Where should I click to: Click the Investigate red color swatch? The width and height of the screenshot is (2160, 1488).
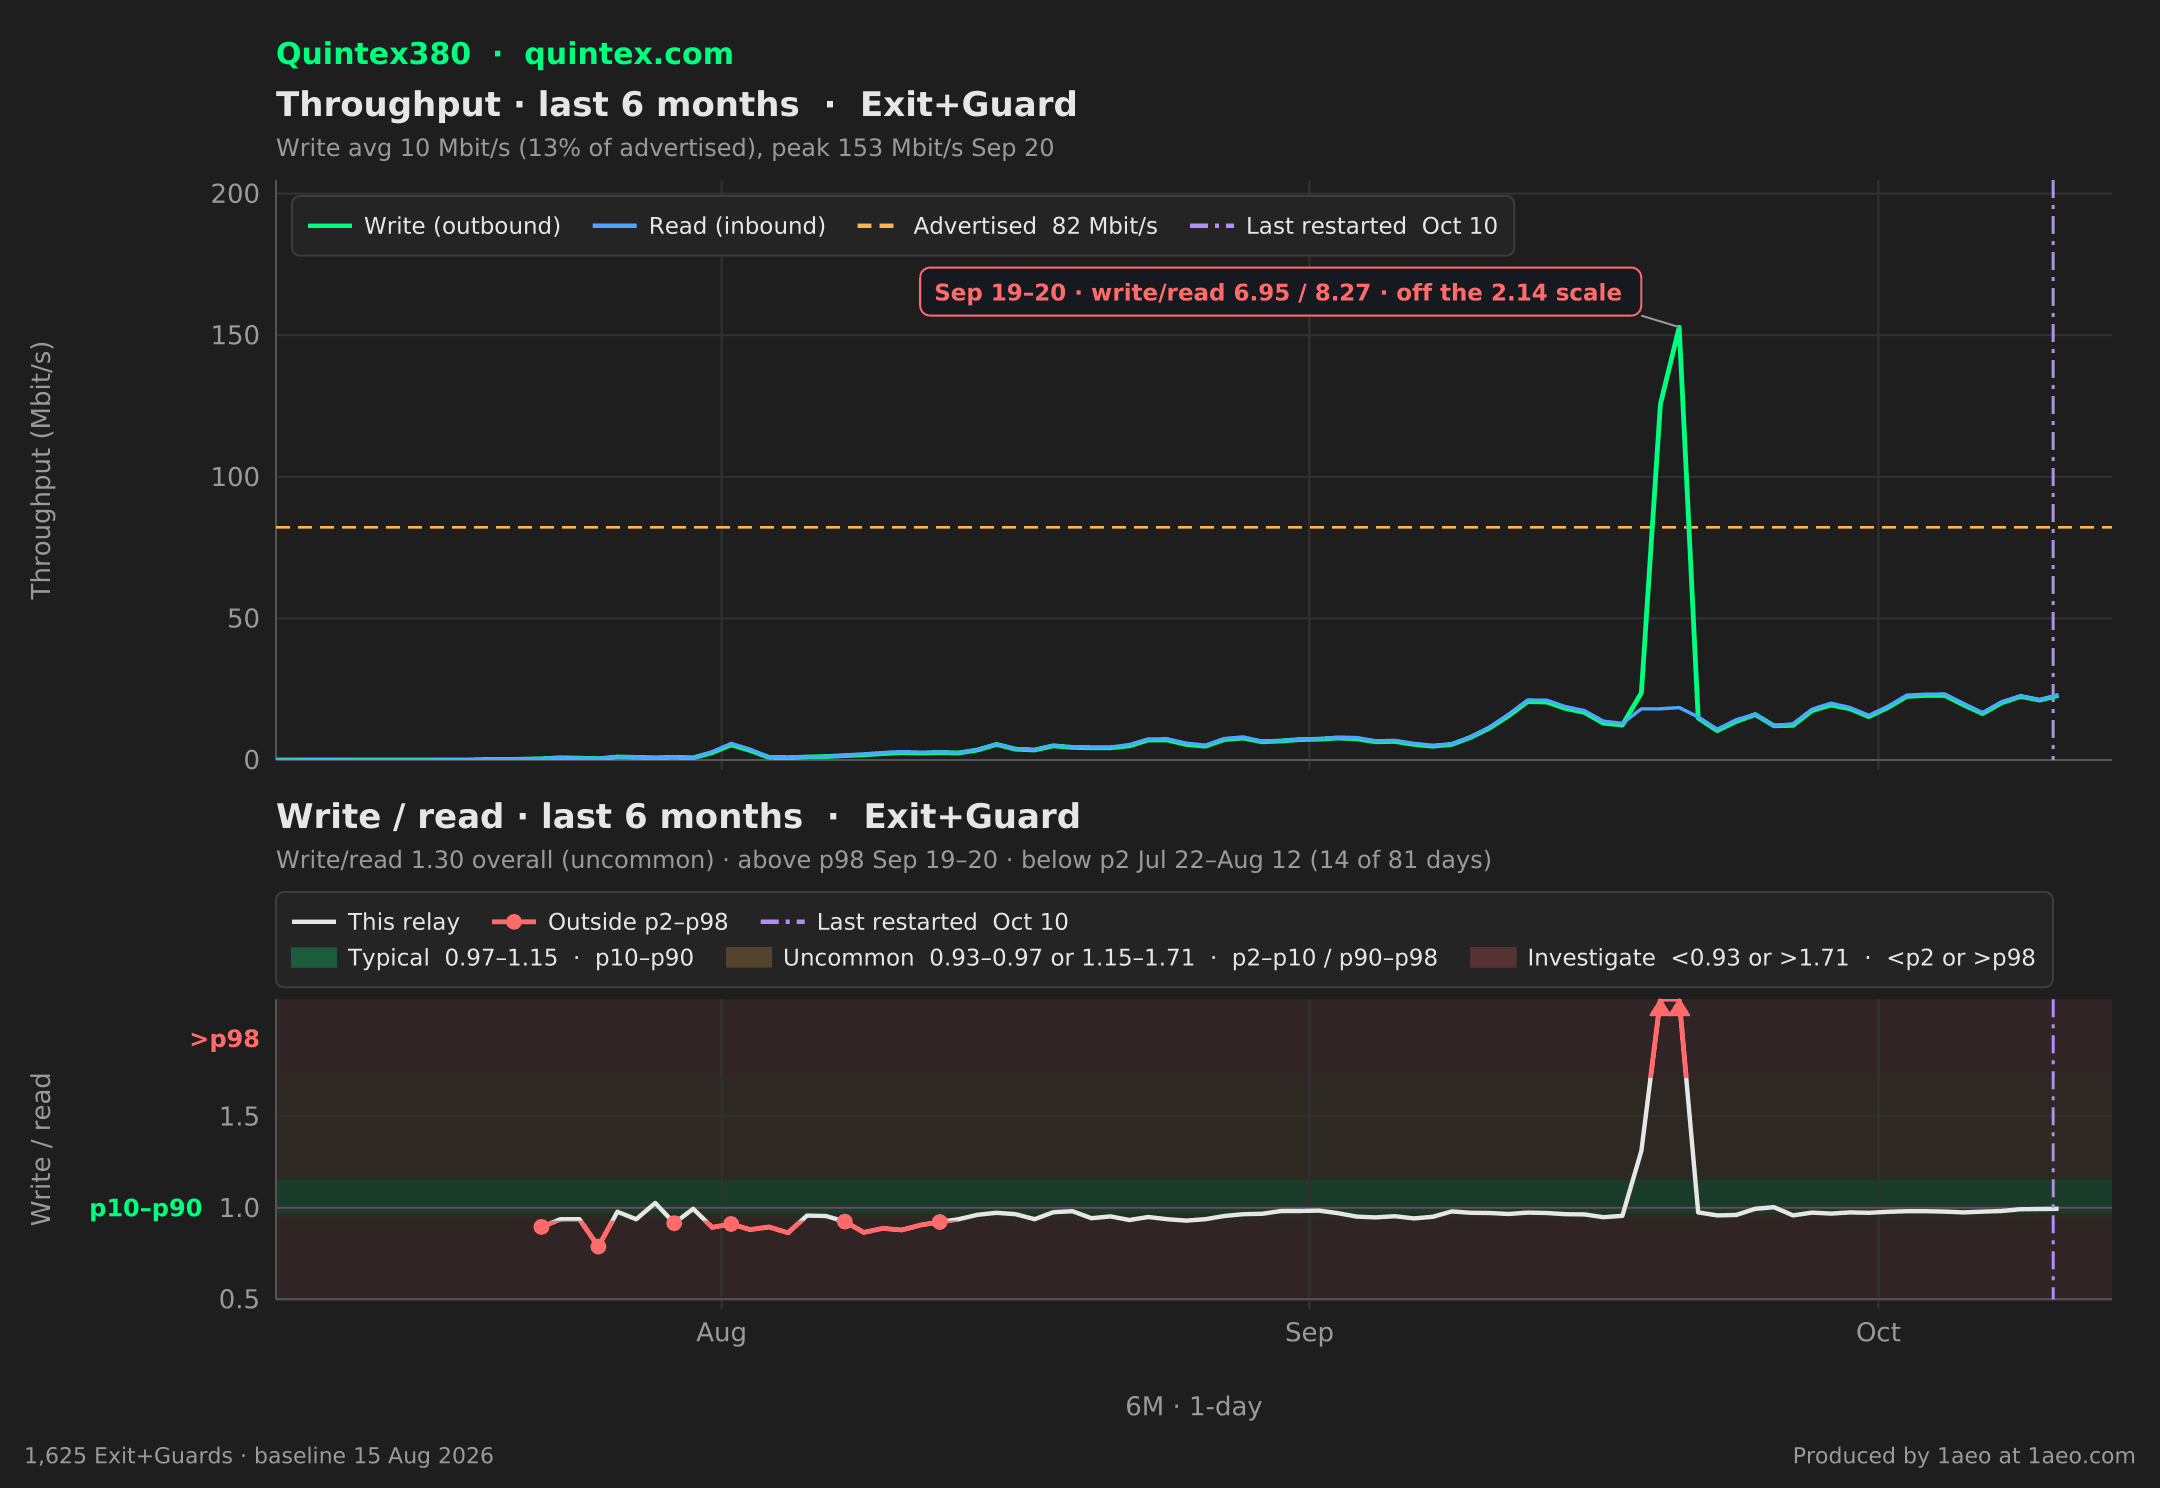1493,958
